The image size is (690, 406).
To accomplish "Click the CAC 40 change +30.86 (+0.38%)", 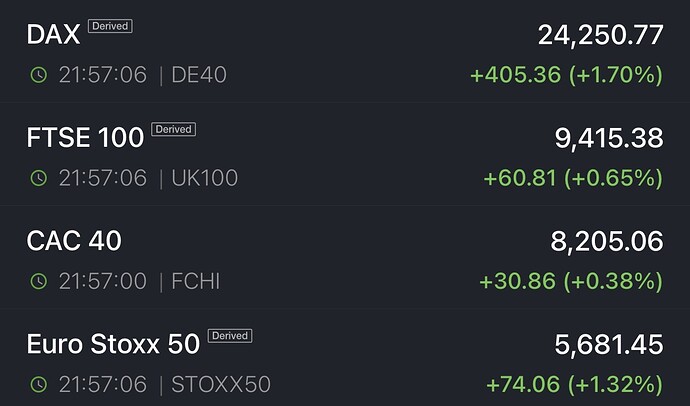I will click(570, 282).
